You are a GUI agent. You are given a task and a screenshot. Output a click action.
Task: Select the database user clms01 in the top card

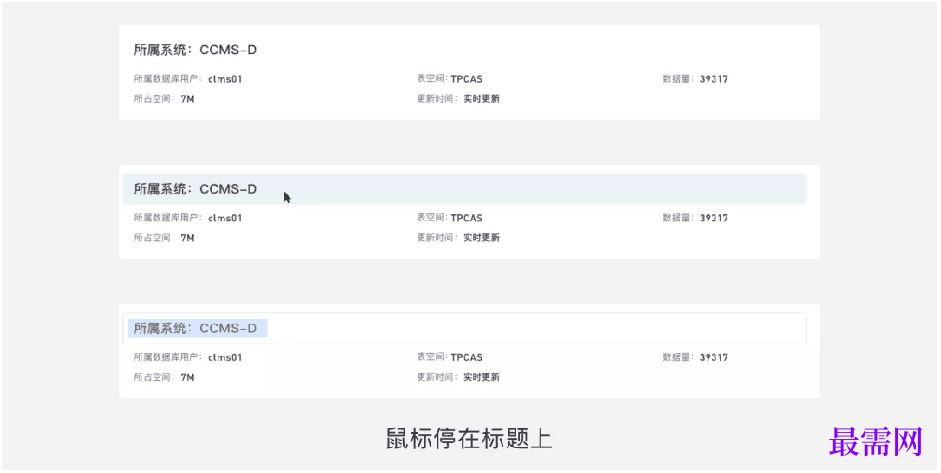point(225,79)
